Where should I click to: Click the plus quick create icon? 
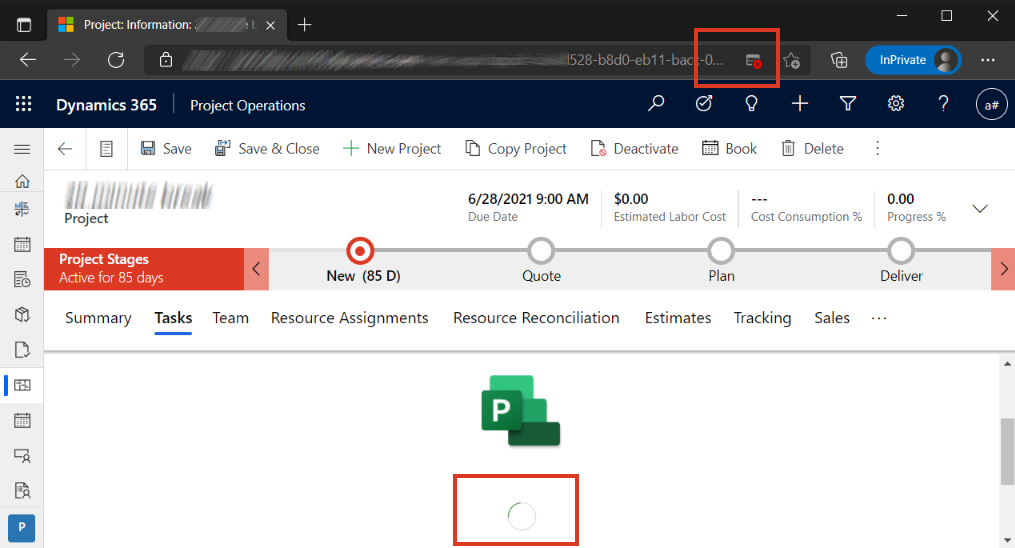[x=799, y=104]
